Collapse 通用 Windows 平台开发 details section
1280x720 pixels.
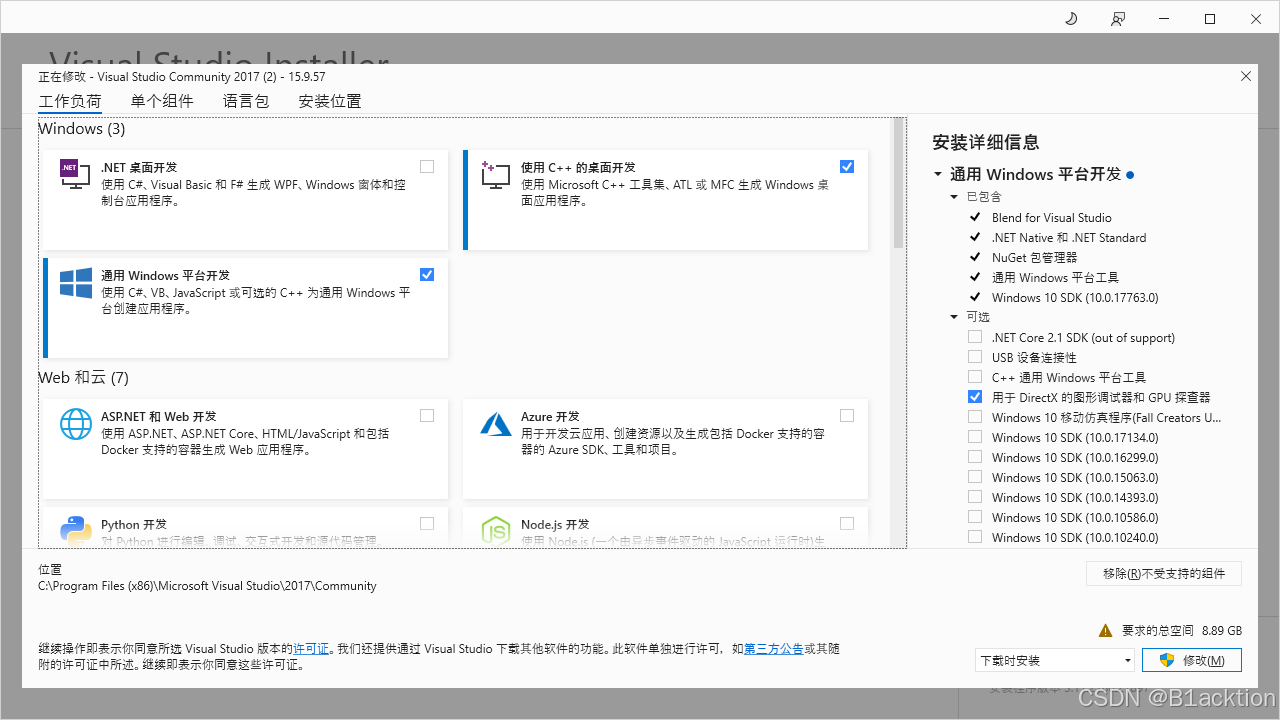[x=938, y=174]
